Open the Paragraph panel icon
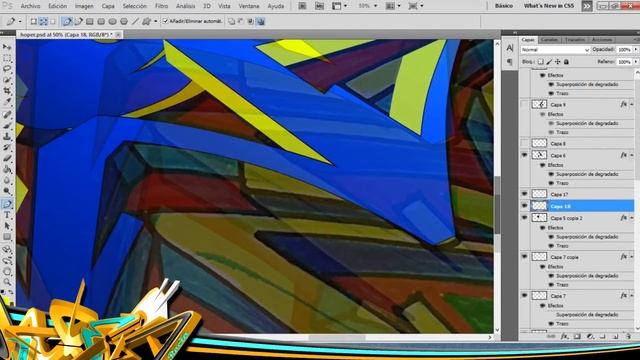Screen dimensions: 640x360 510,62
